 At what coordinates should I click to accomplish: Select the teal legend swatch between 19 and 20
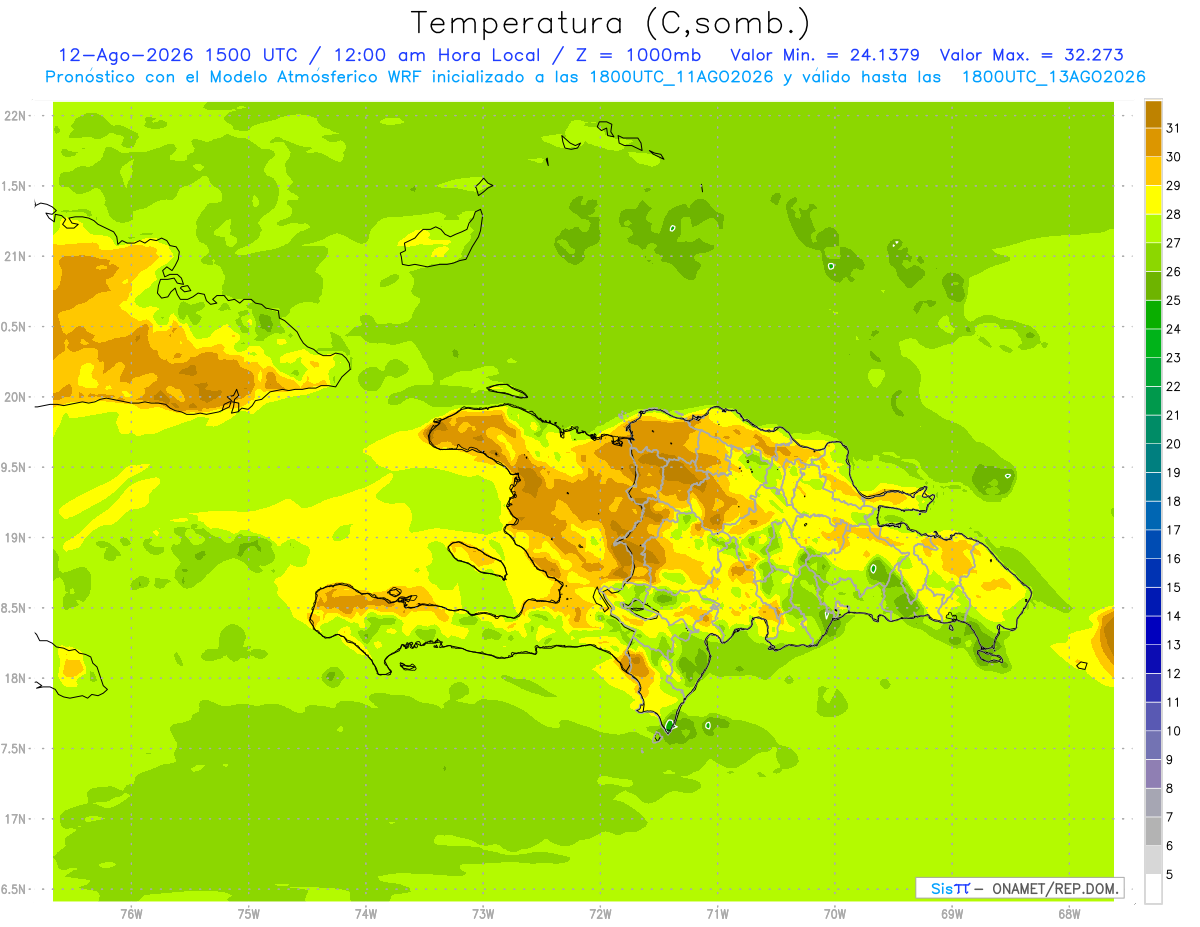coord(1153,458)
